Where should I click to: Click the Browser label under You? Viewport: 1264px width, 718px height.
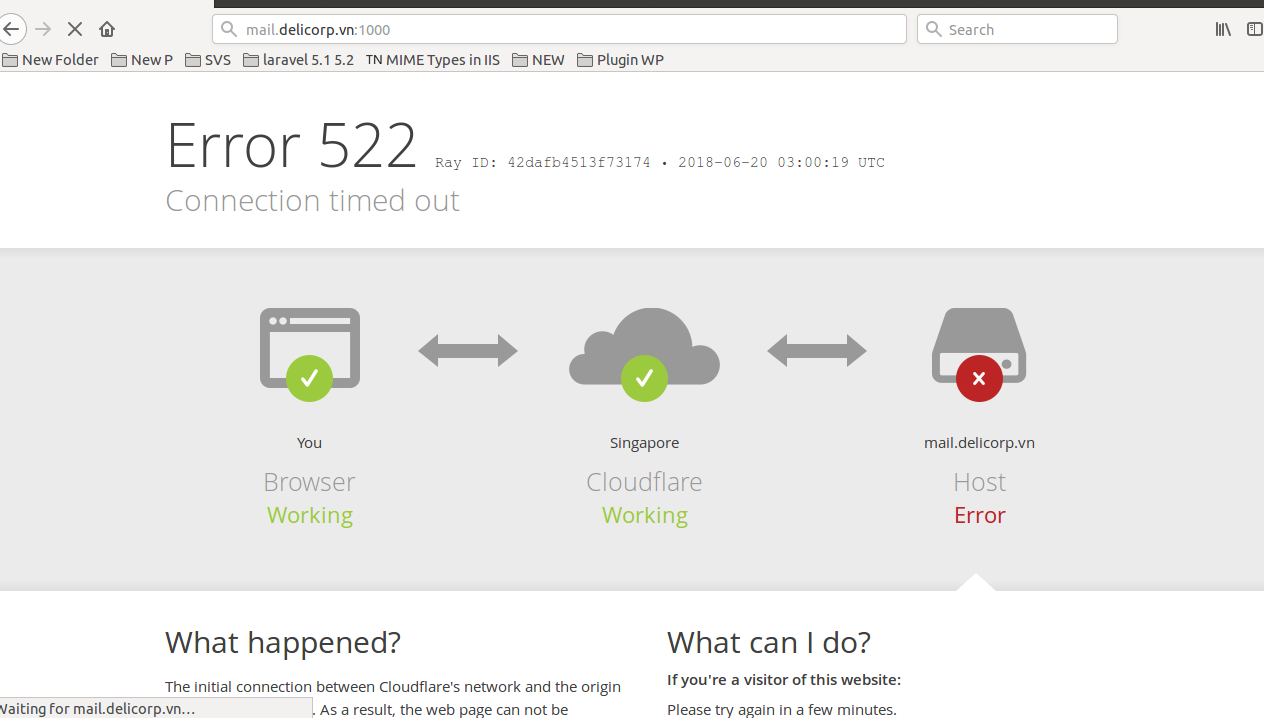click(309, 482)
